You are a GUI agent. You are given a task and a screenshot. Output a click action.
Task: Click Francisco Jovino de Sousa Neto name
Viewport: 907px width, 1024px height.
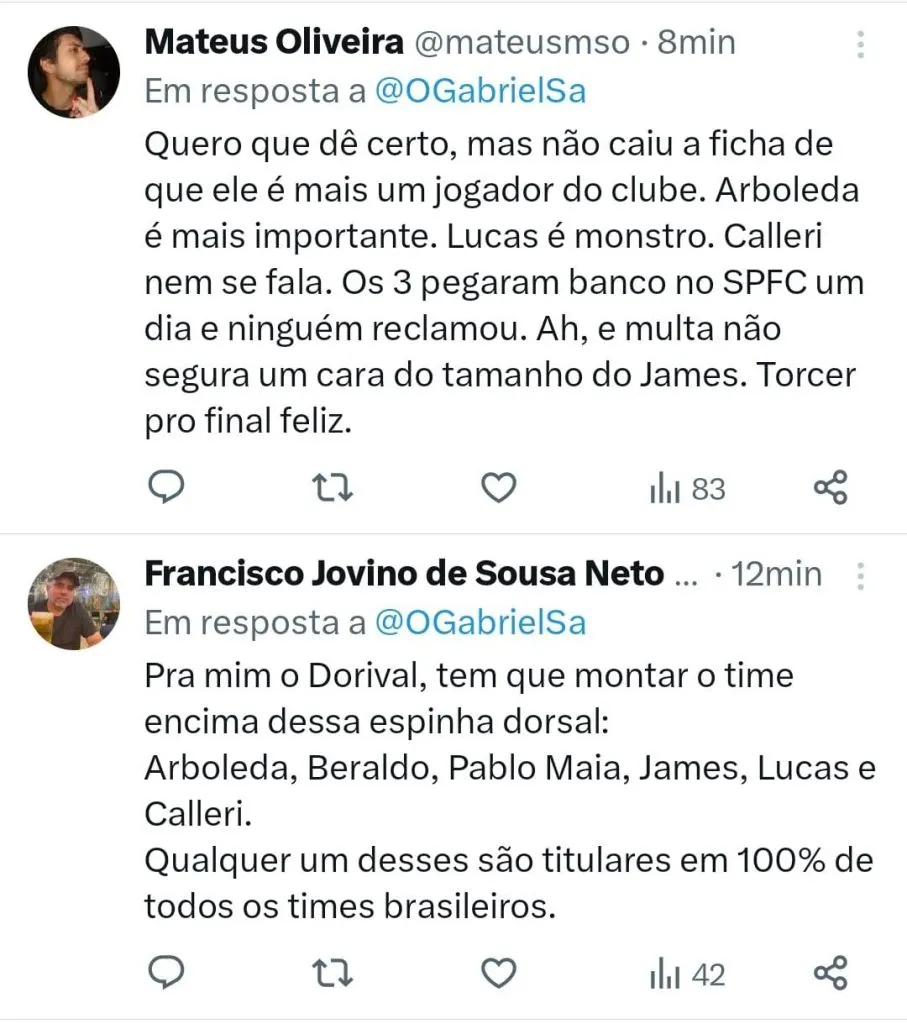coord(404,574)
